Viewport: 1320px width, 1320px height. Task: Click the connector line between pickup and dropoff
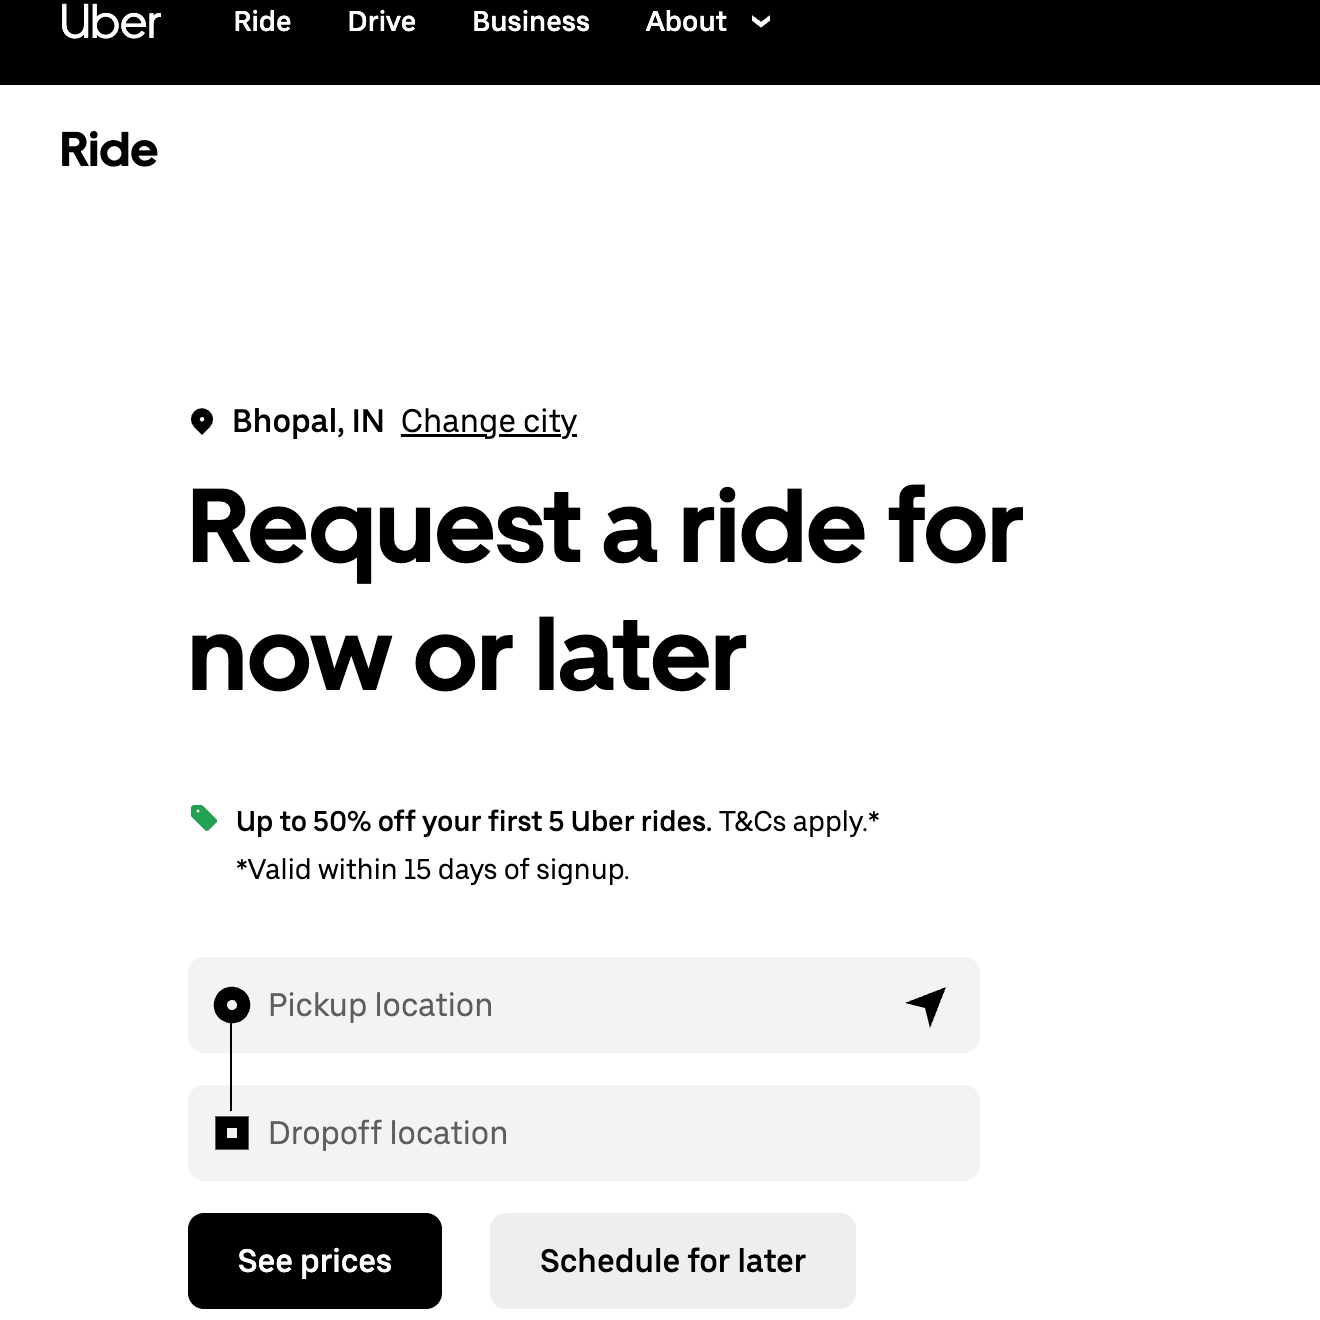(x=231, y=1069)
